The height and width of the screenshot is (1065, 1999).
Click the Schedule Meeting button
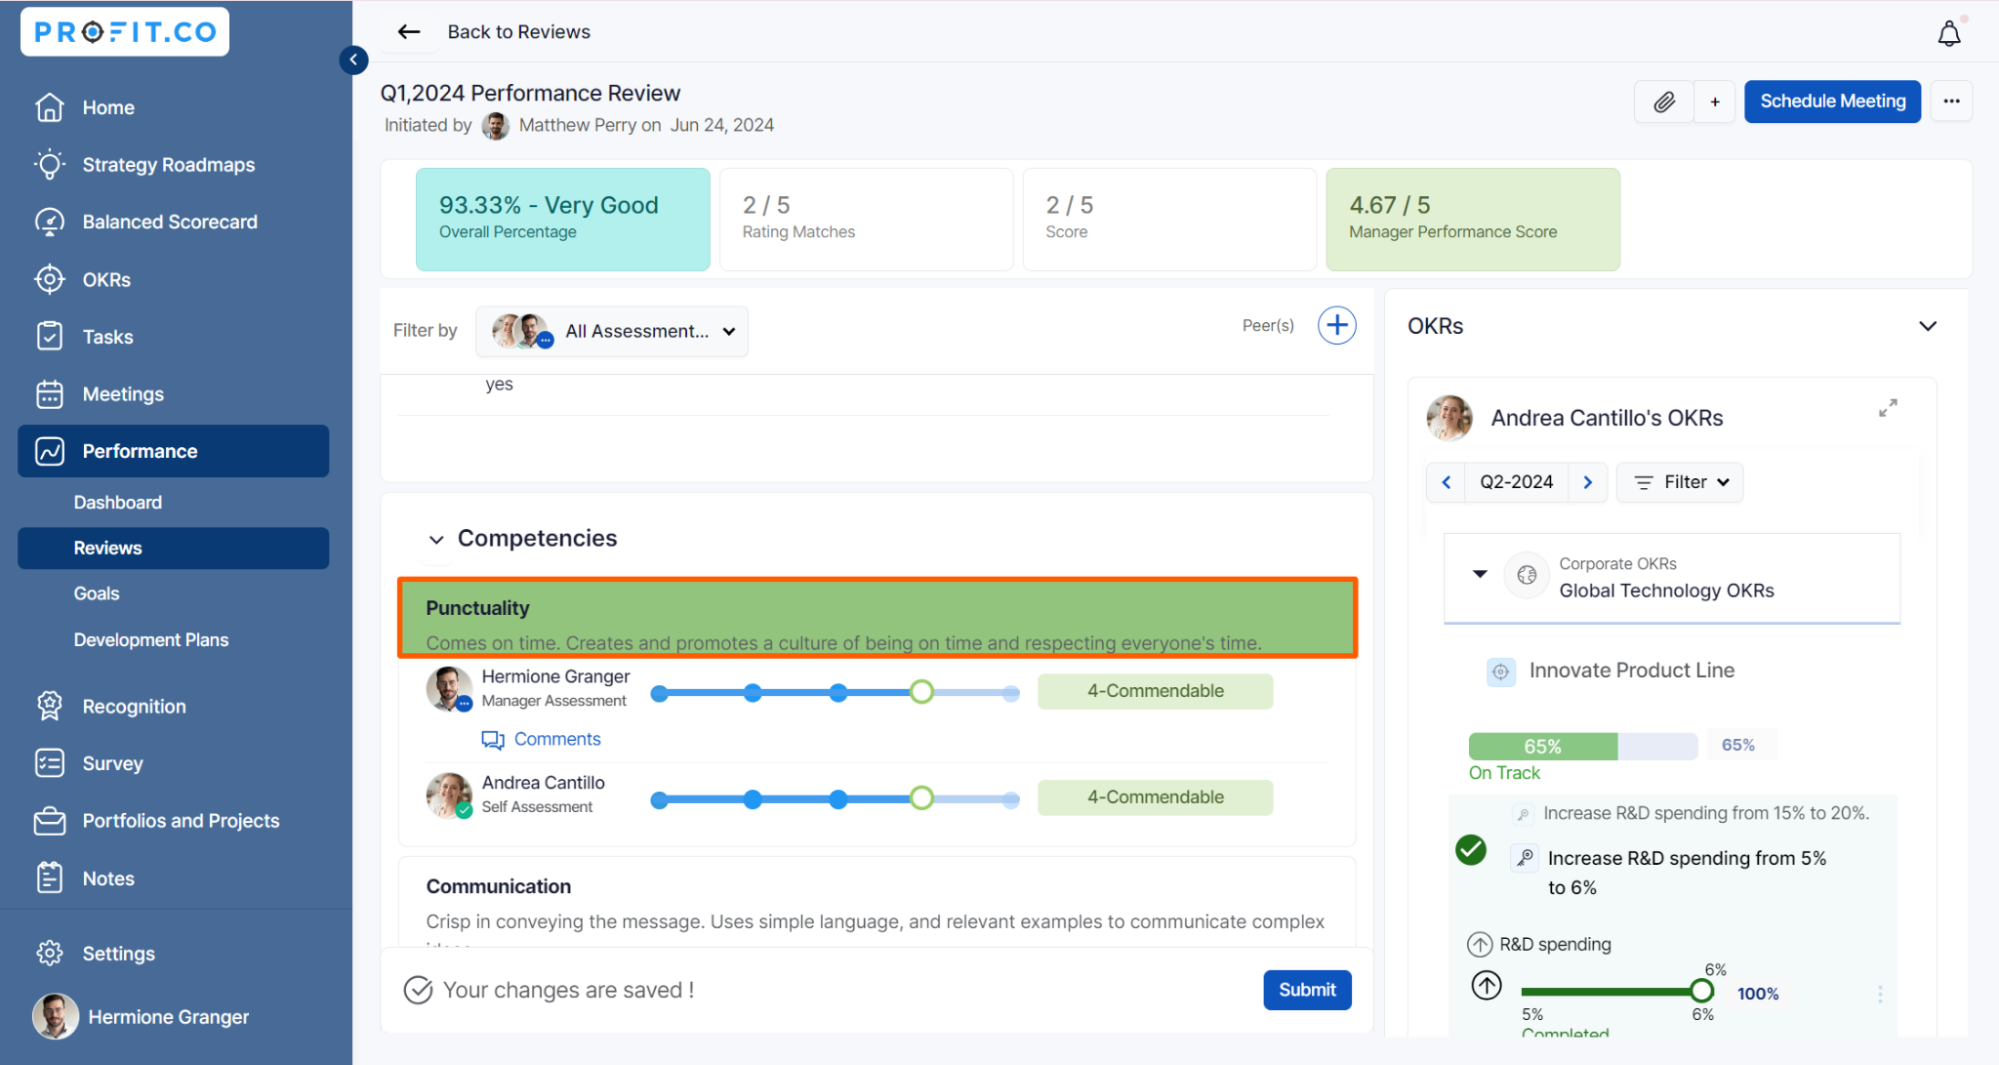tap(1832, 102)
